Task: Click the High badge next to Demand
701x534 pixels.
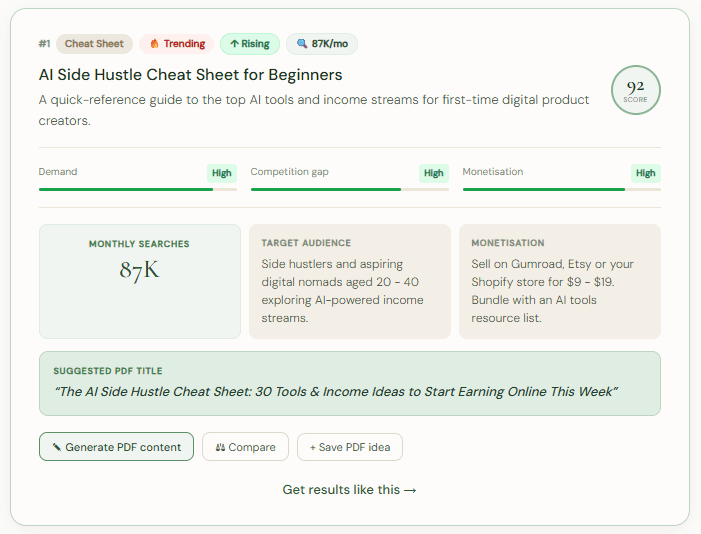Action: point(222,173)
